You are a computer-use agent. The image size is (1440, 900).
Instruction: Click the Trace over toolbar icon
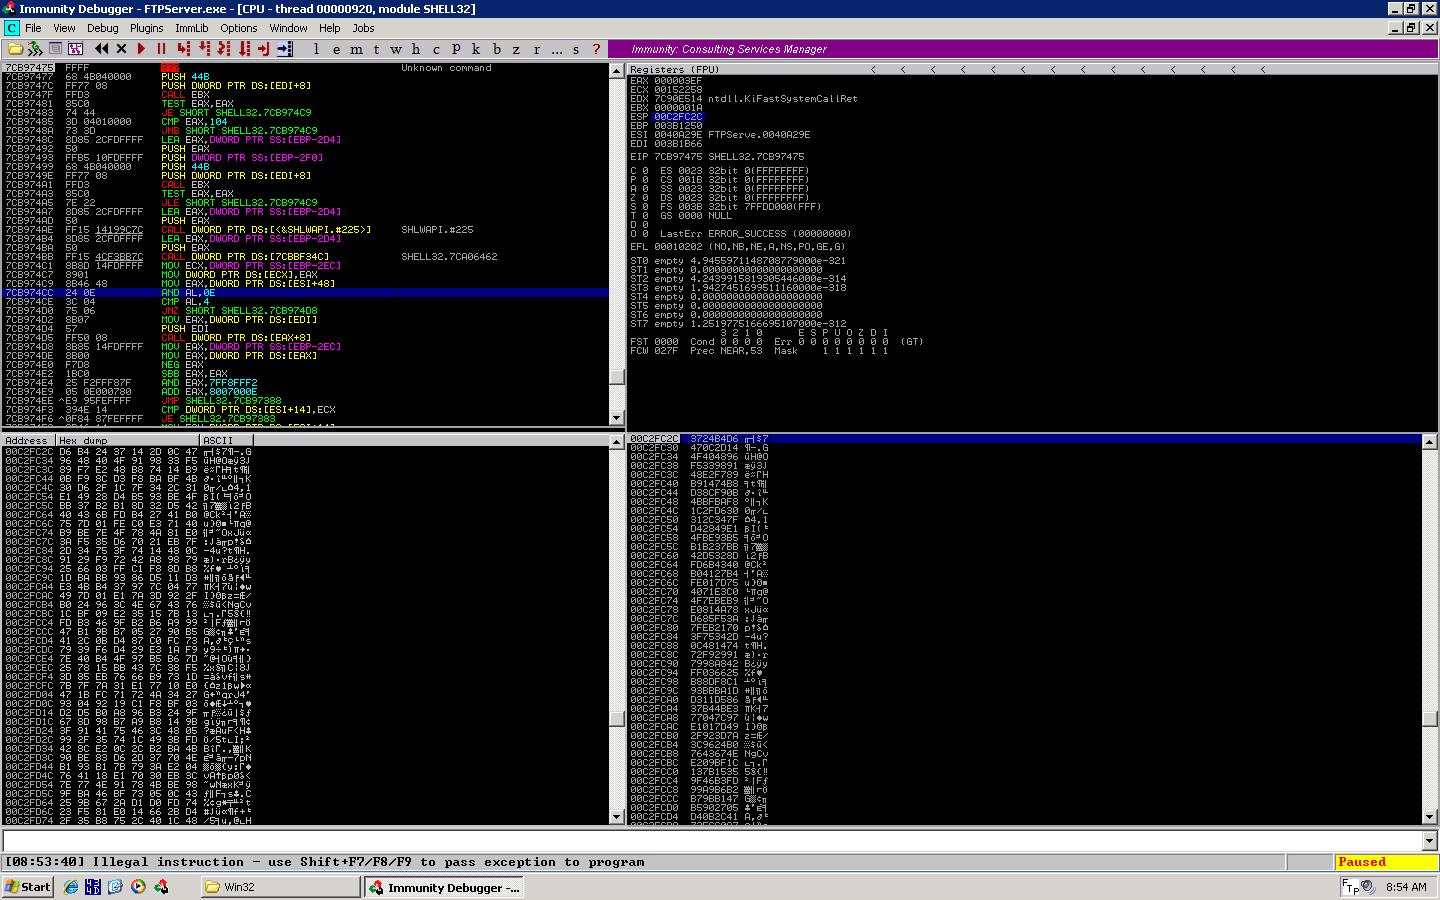[244, 49]
